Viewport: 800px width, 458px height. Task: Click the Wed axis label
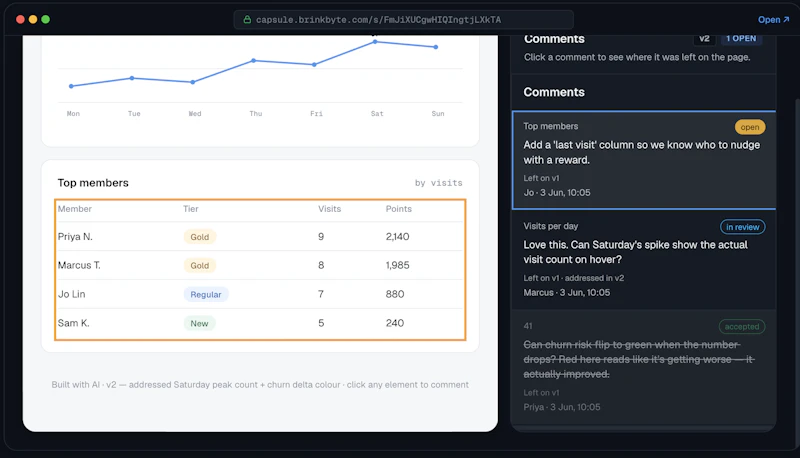pos(195,114)
